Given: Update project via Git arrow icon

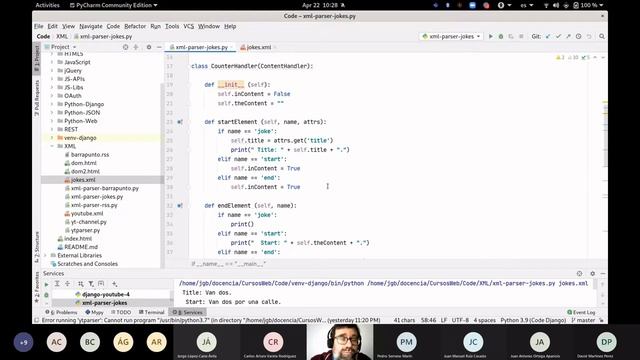Looking at the screenshot, I should click(x=548, y=36).
